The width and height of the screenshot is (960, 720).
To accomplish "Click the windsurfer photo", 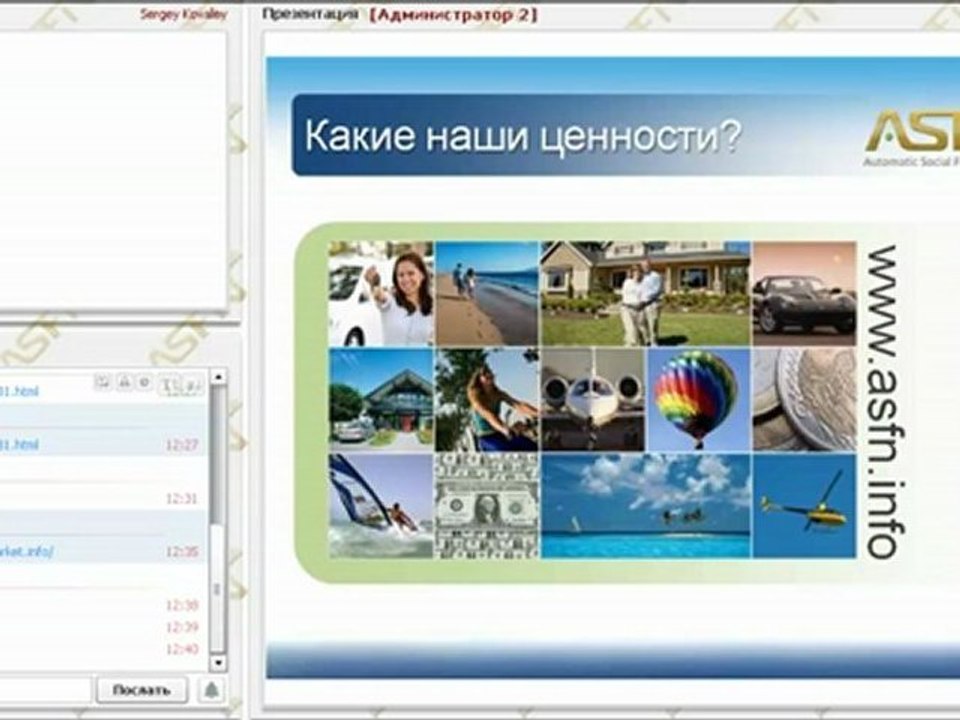I will [381, 506].
